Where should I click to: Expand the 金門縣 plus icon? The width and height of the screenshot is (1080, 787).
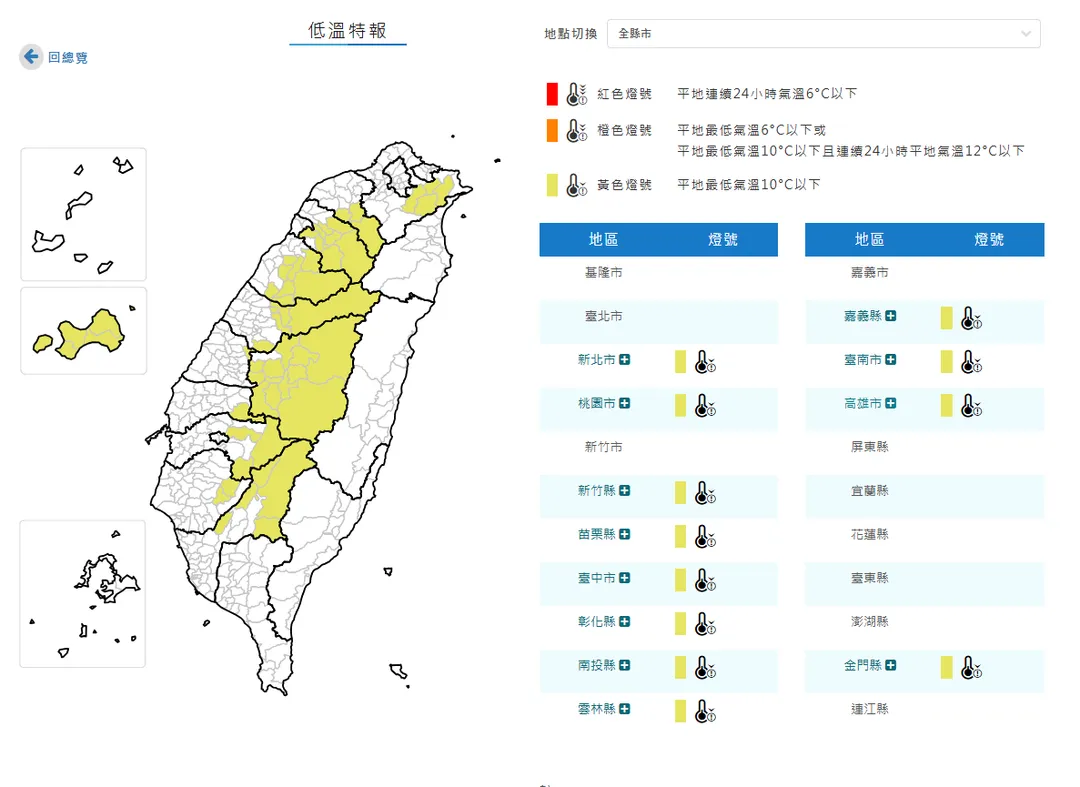(x=891, y=665)
